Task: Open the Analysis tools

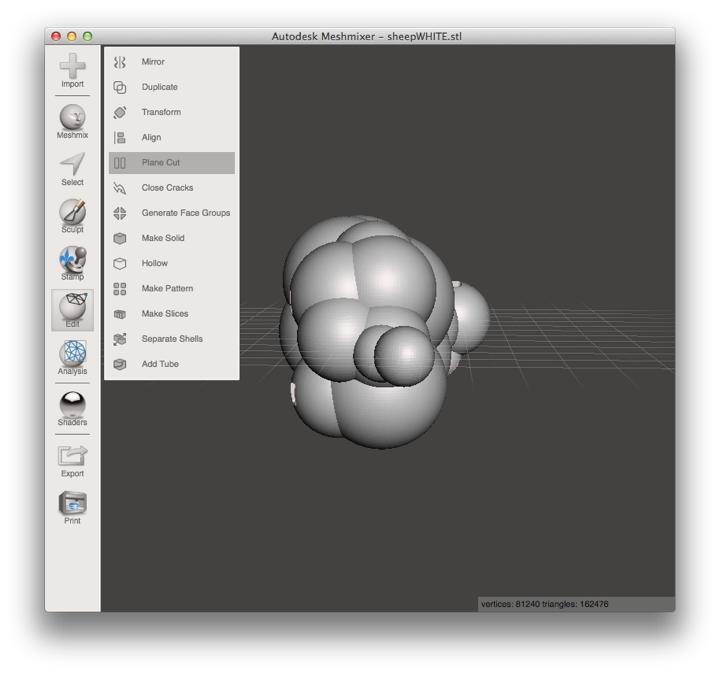Action: click(x=72, y=357)
